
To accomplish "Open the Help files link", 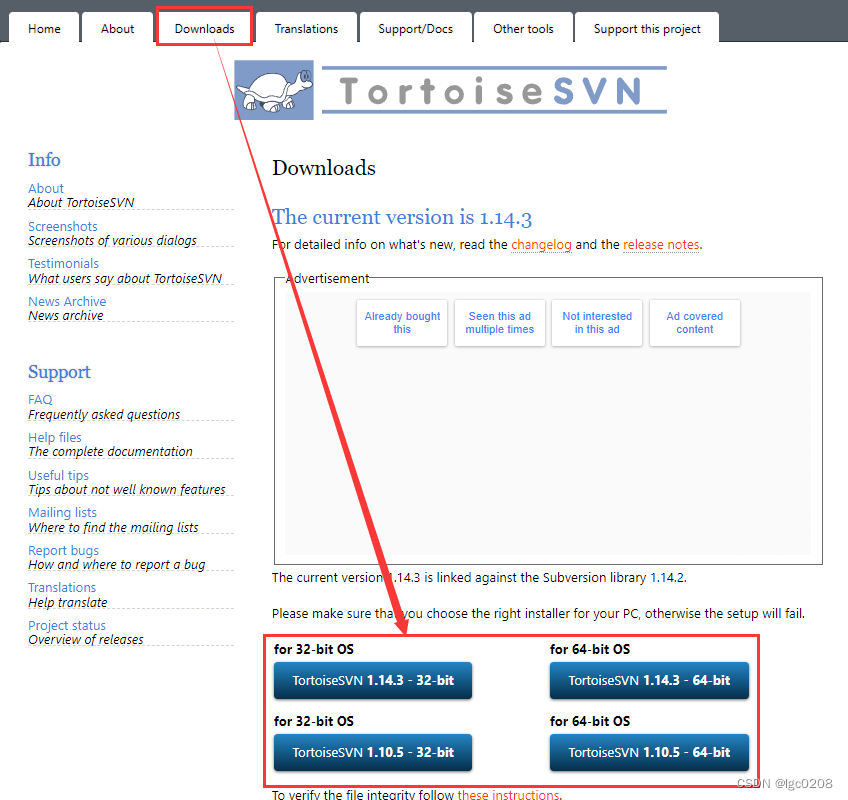I will coord(55,437).
